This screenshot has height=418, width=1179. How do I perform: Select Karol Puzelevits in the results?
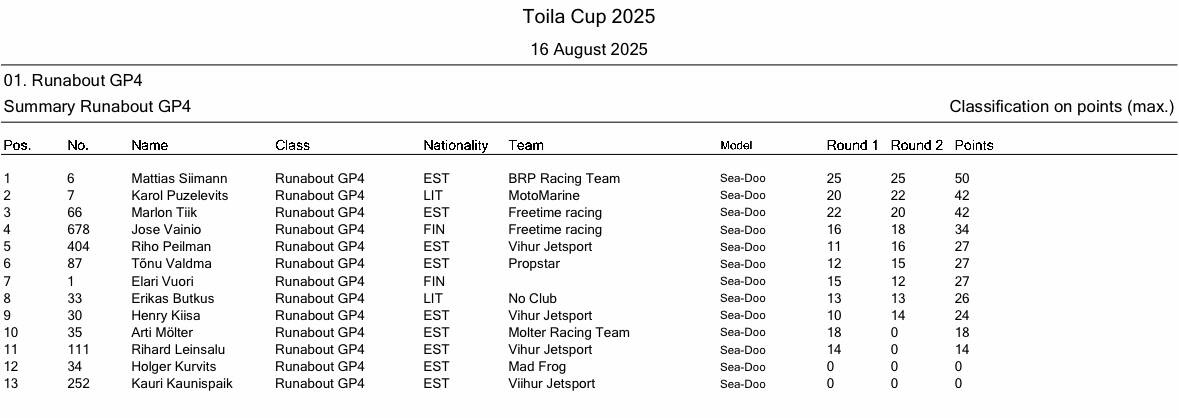pyautogui.click(x=180, y=196)
